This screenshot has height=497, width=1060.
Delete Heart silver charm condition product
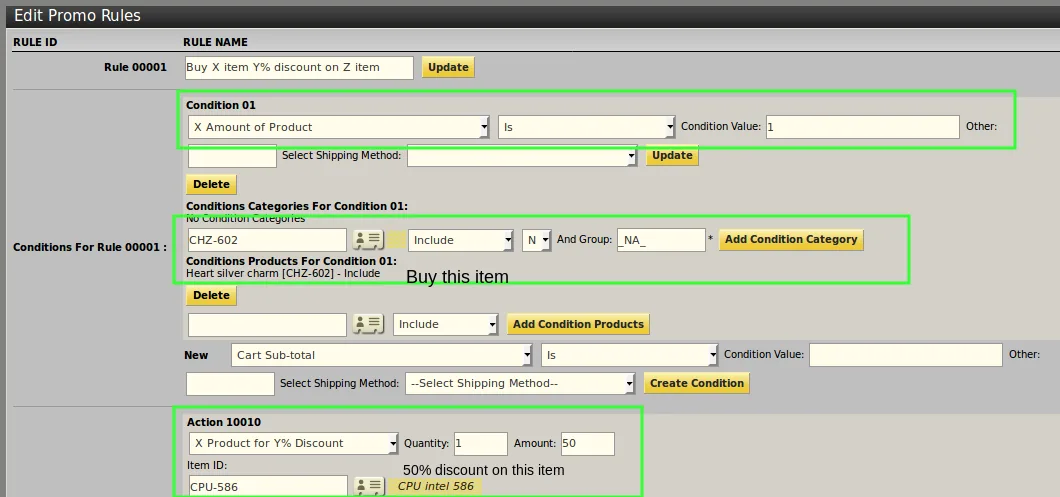tap(212, 295)
